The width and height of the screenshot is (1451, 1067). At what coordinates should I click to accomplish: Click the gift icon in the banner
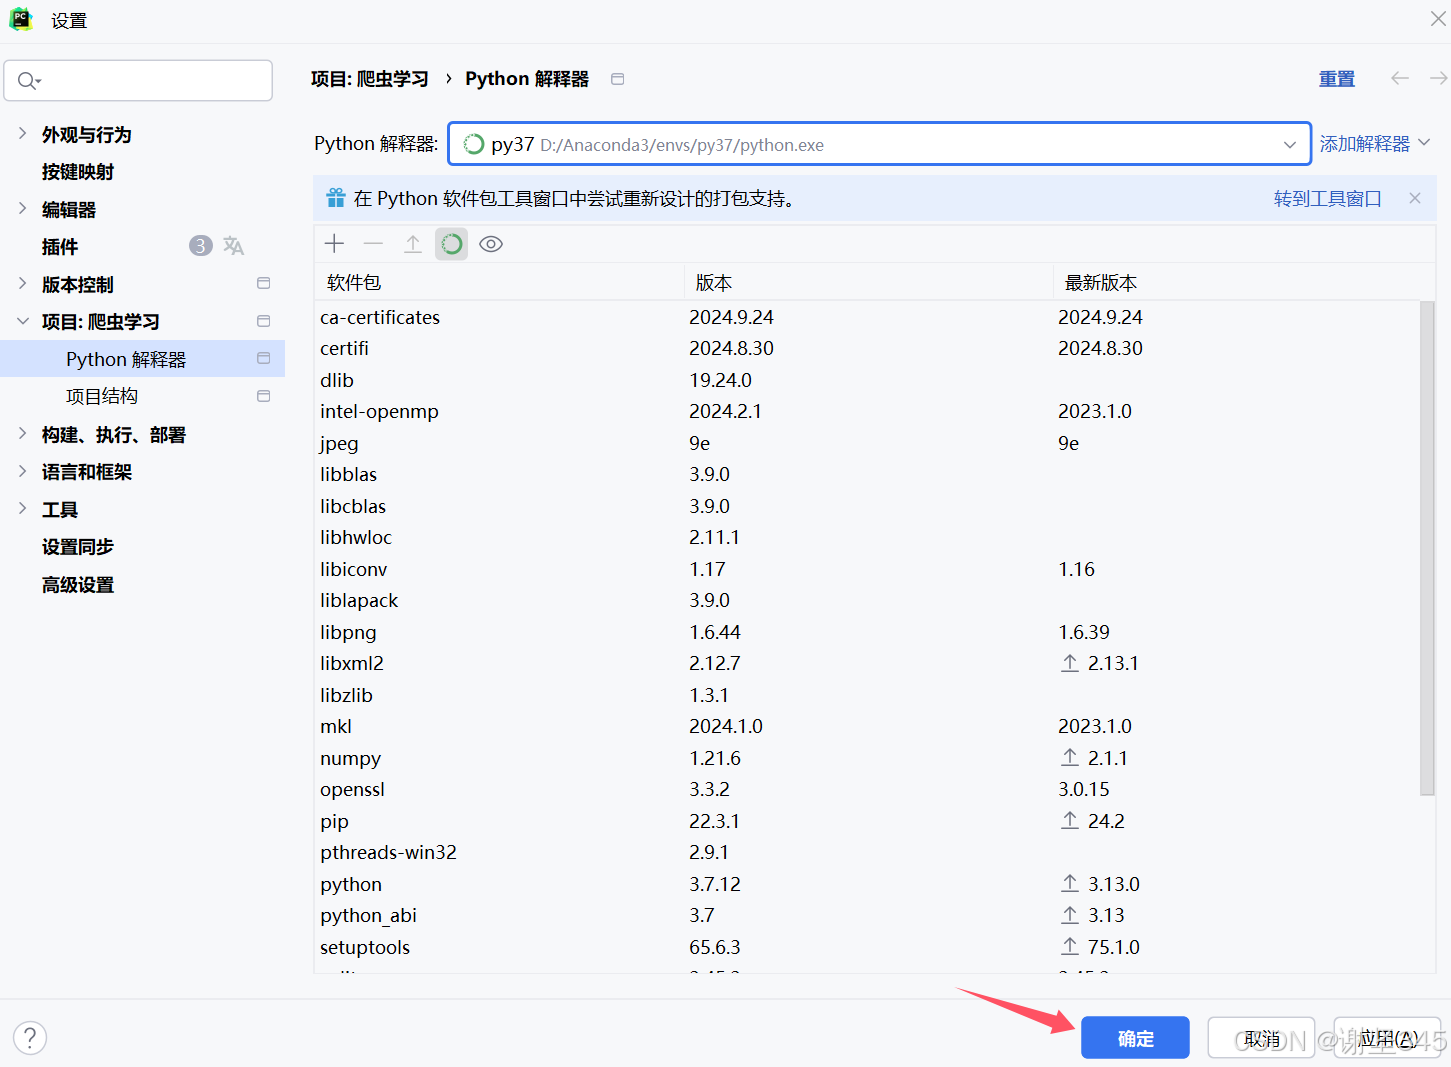336,198
